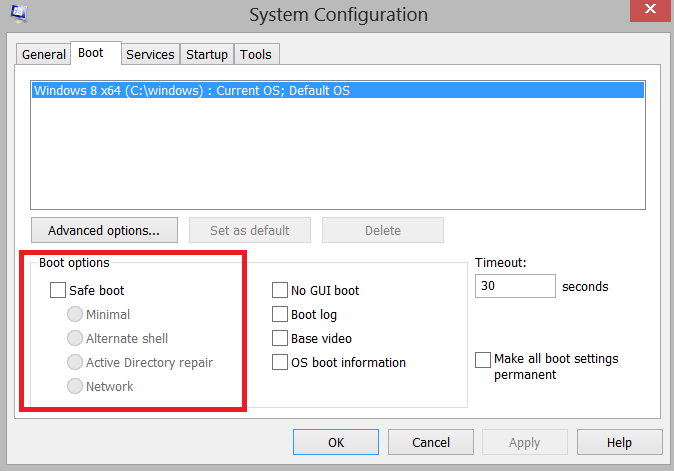Click the Cancel button
Screen dimensions: 674x471
coord(431,442)
